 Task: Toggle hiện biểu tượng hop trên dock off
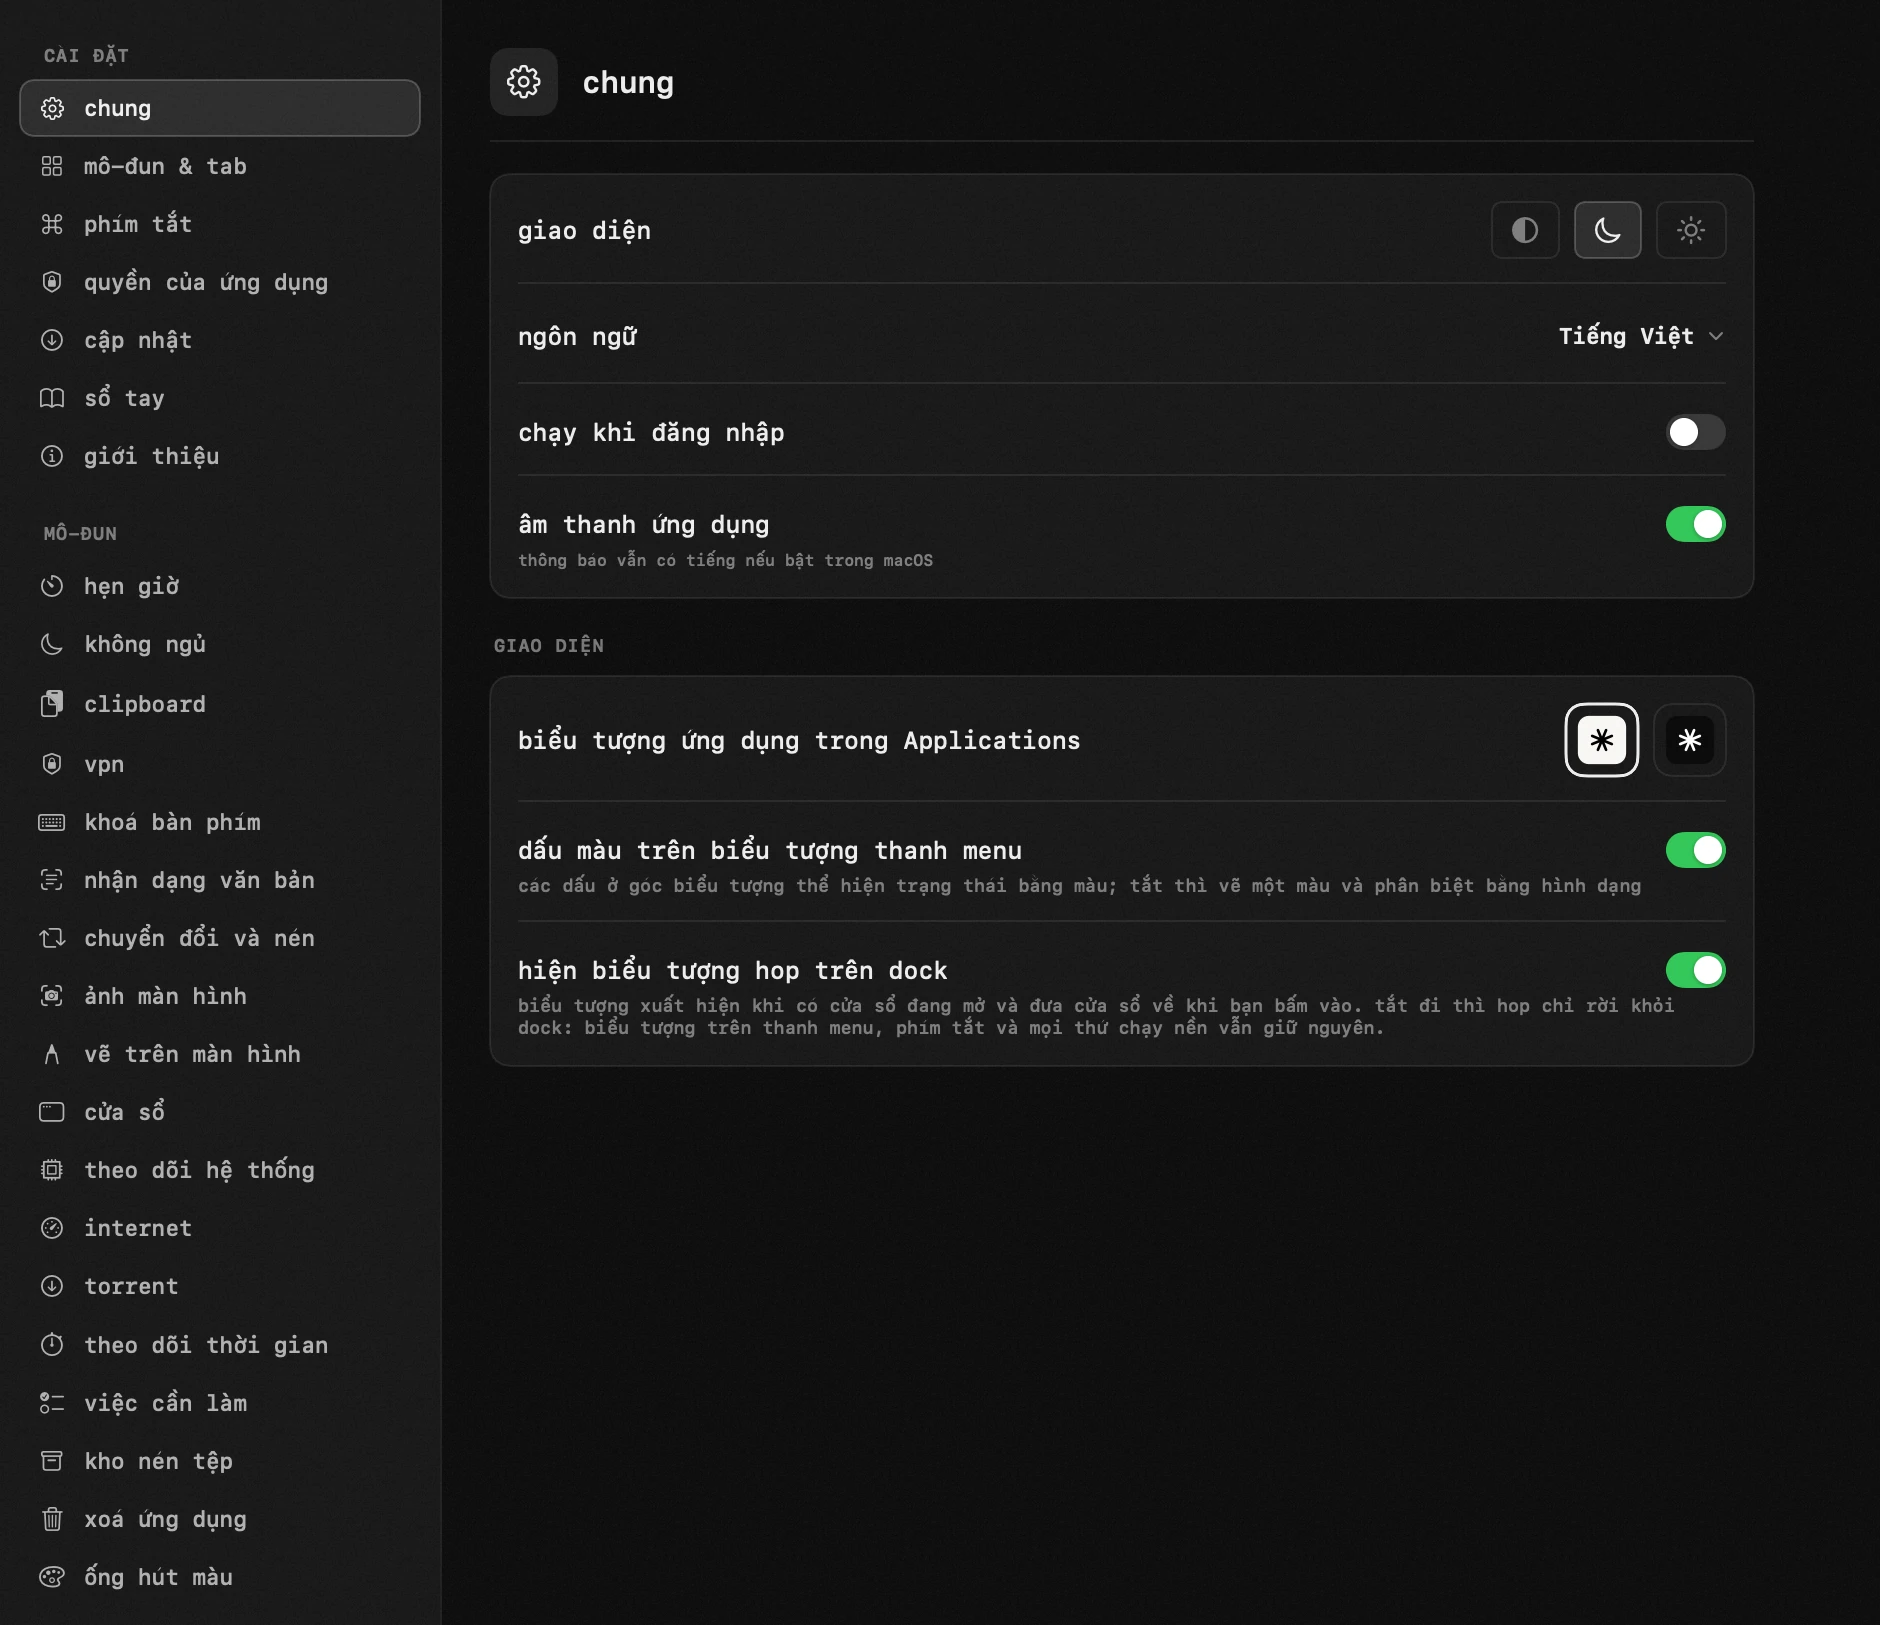pyautogui.click(x=1695, y=970)
